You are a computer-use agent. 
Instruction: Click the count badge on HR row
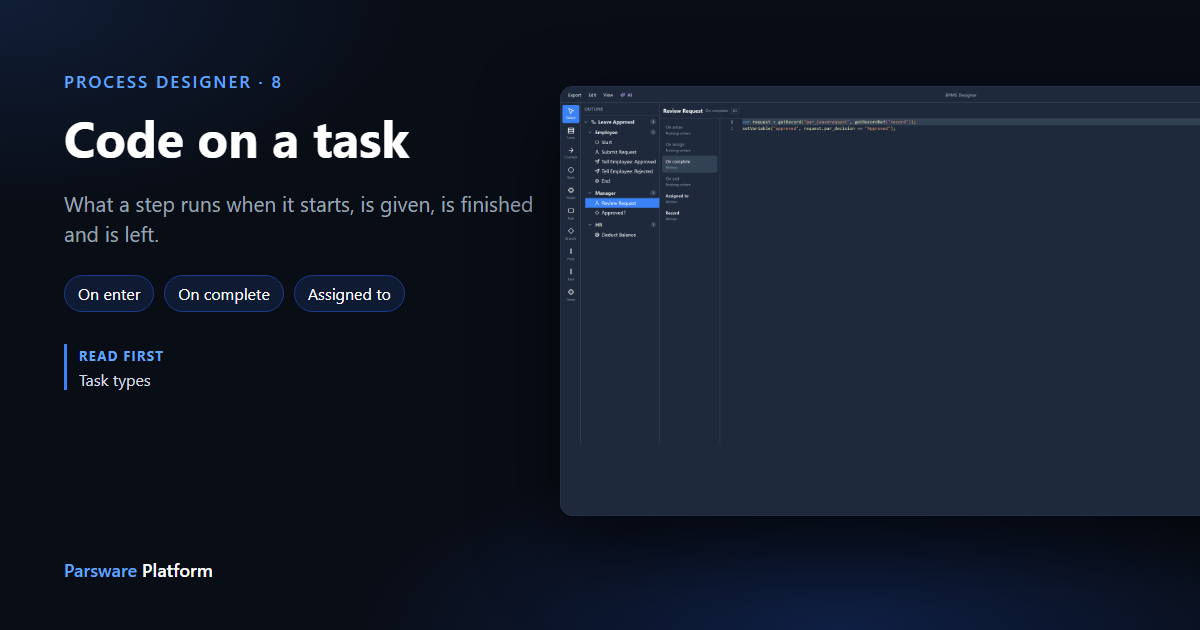[653, 225]
